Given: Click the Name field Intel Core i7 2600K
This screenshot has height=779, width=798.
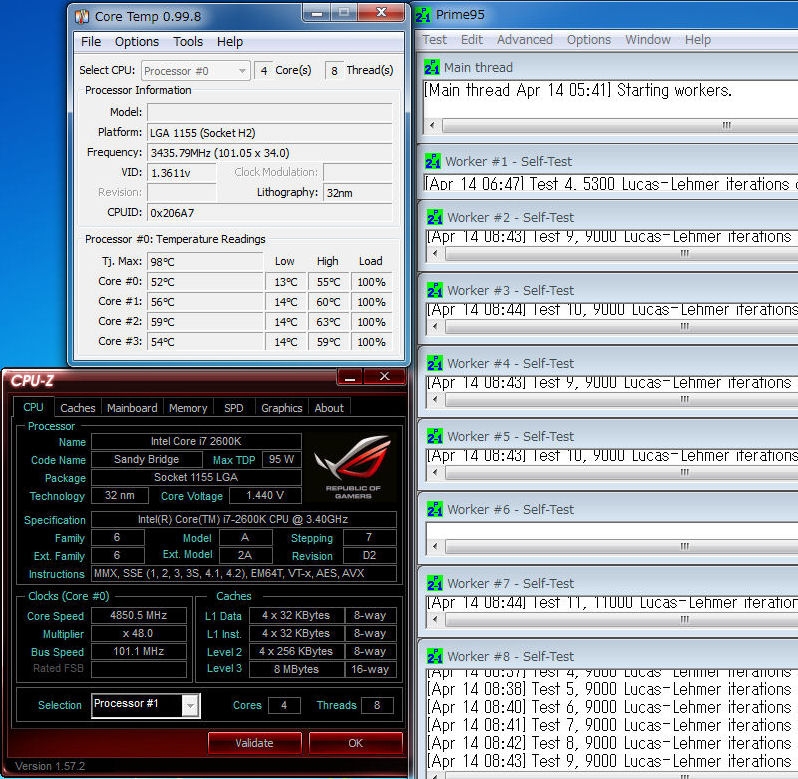Looking at the screenshot, I should (196, 441).
